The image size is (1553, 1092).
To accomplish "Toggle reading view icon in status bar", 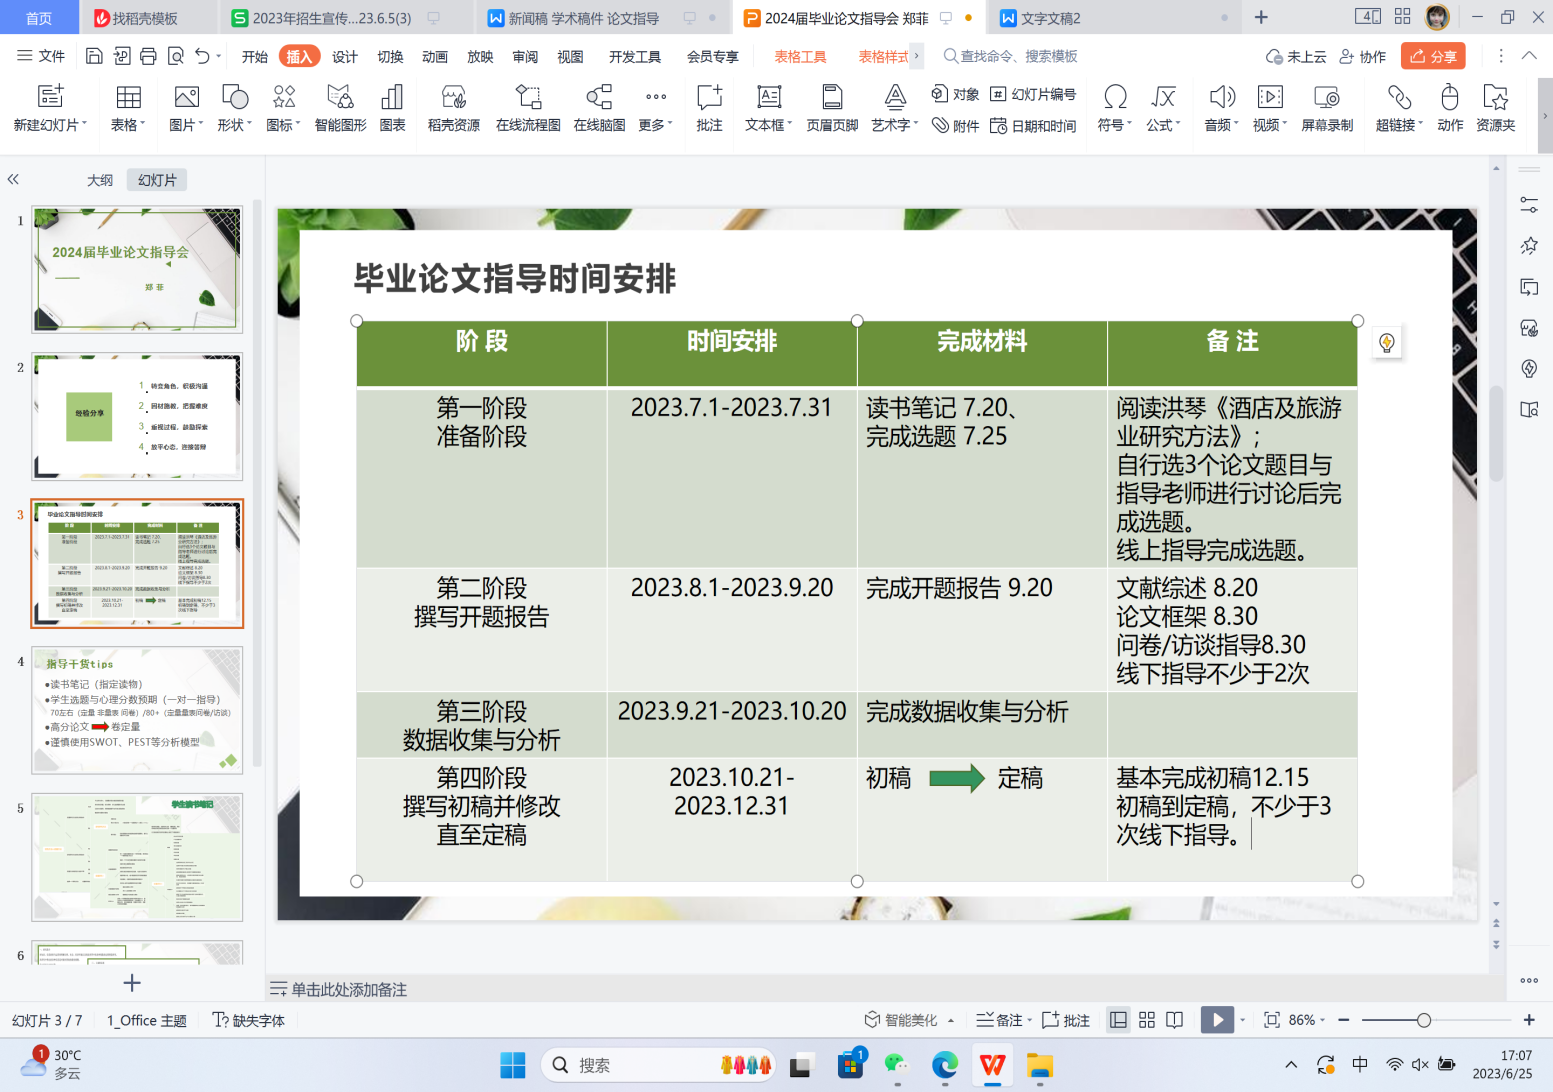I will click(x=1175, y=1020).
